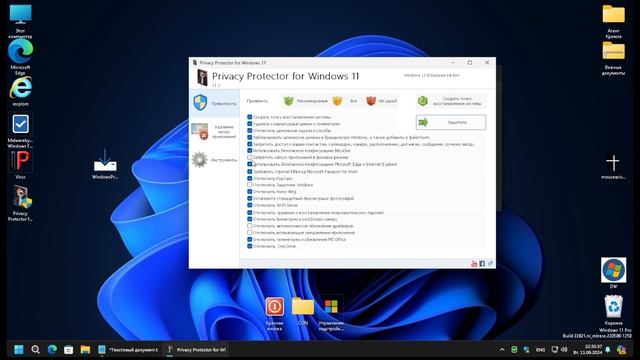This screenshot has height=360, width=640.
Task: Click the volume icon in system tray
Action: pyautogui.click(x=564, y=350)
